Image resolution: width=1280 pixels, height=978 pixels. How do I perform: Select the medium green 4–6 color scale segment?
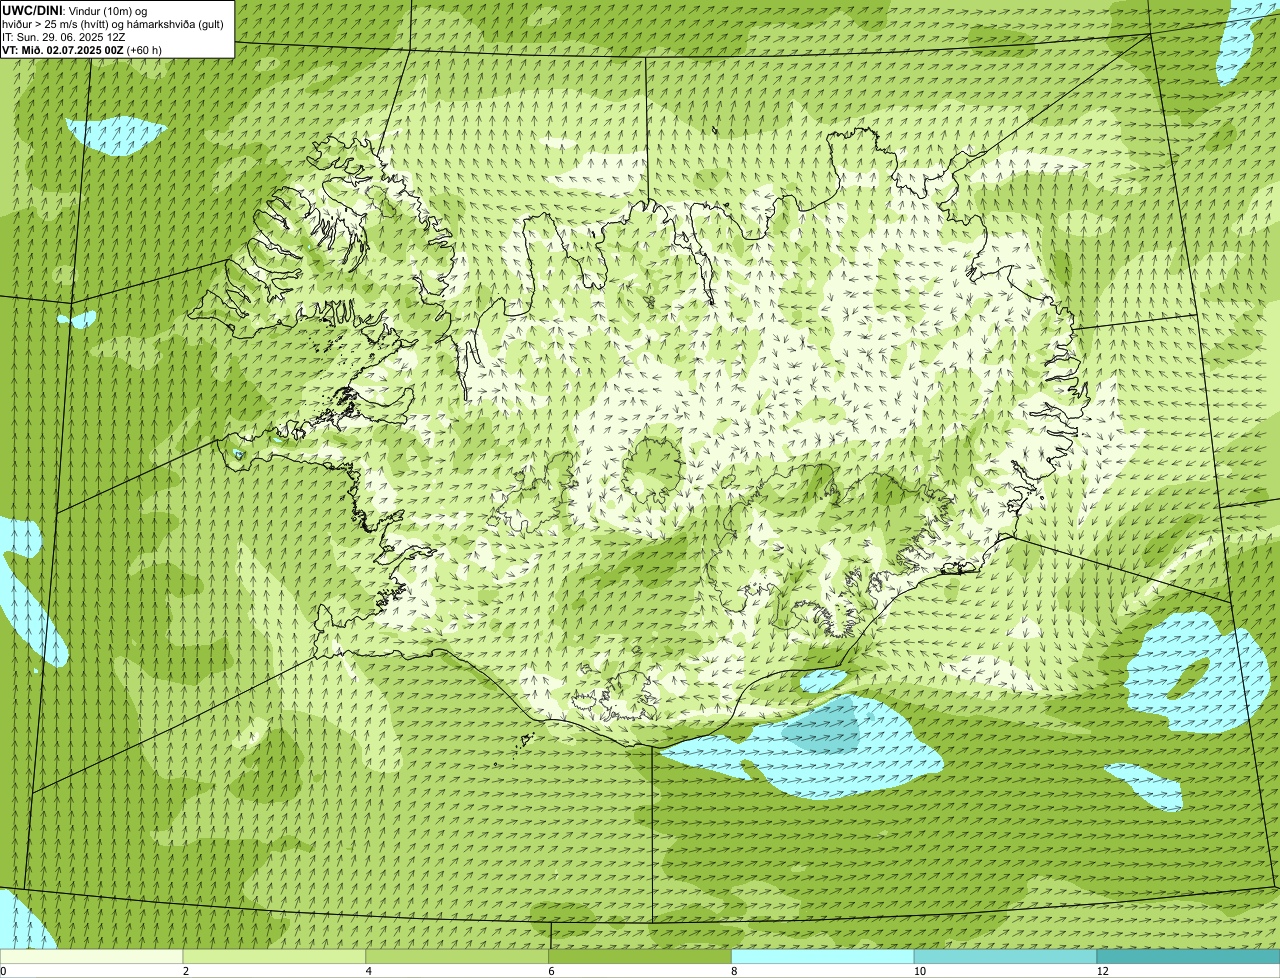click(457, 956)
